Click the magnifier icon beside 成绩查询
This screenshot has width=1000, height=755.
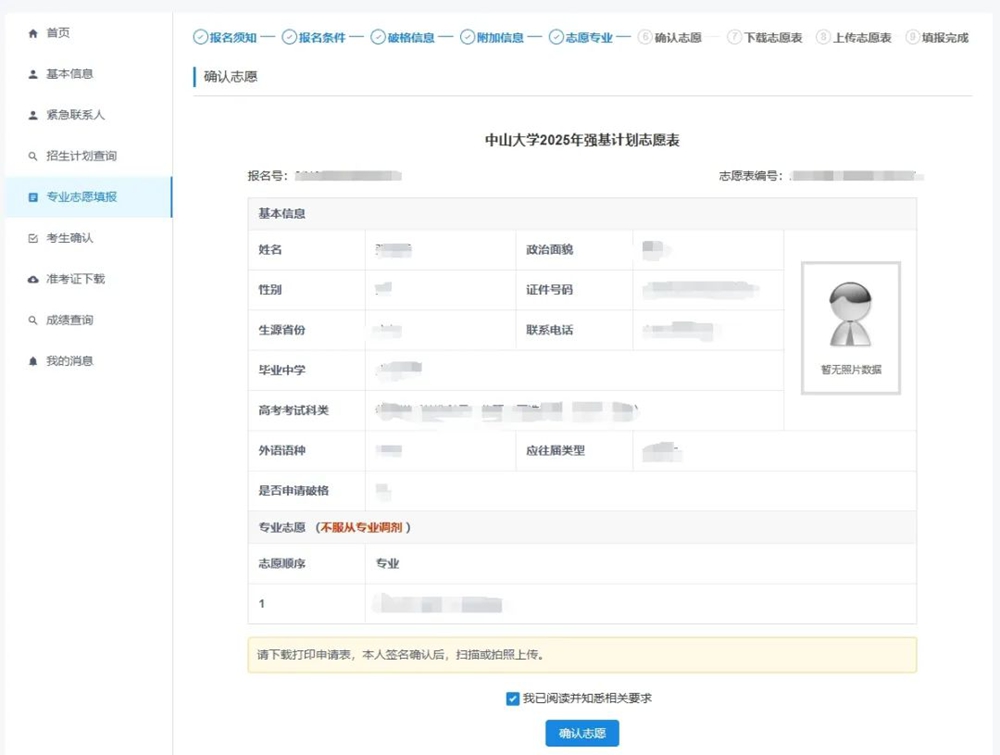[33, 320]
